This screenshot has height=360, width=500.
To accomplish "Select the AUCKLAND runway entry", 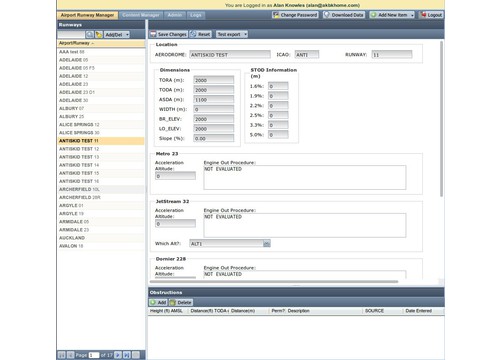I will point(101,238).
